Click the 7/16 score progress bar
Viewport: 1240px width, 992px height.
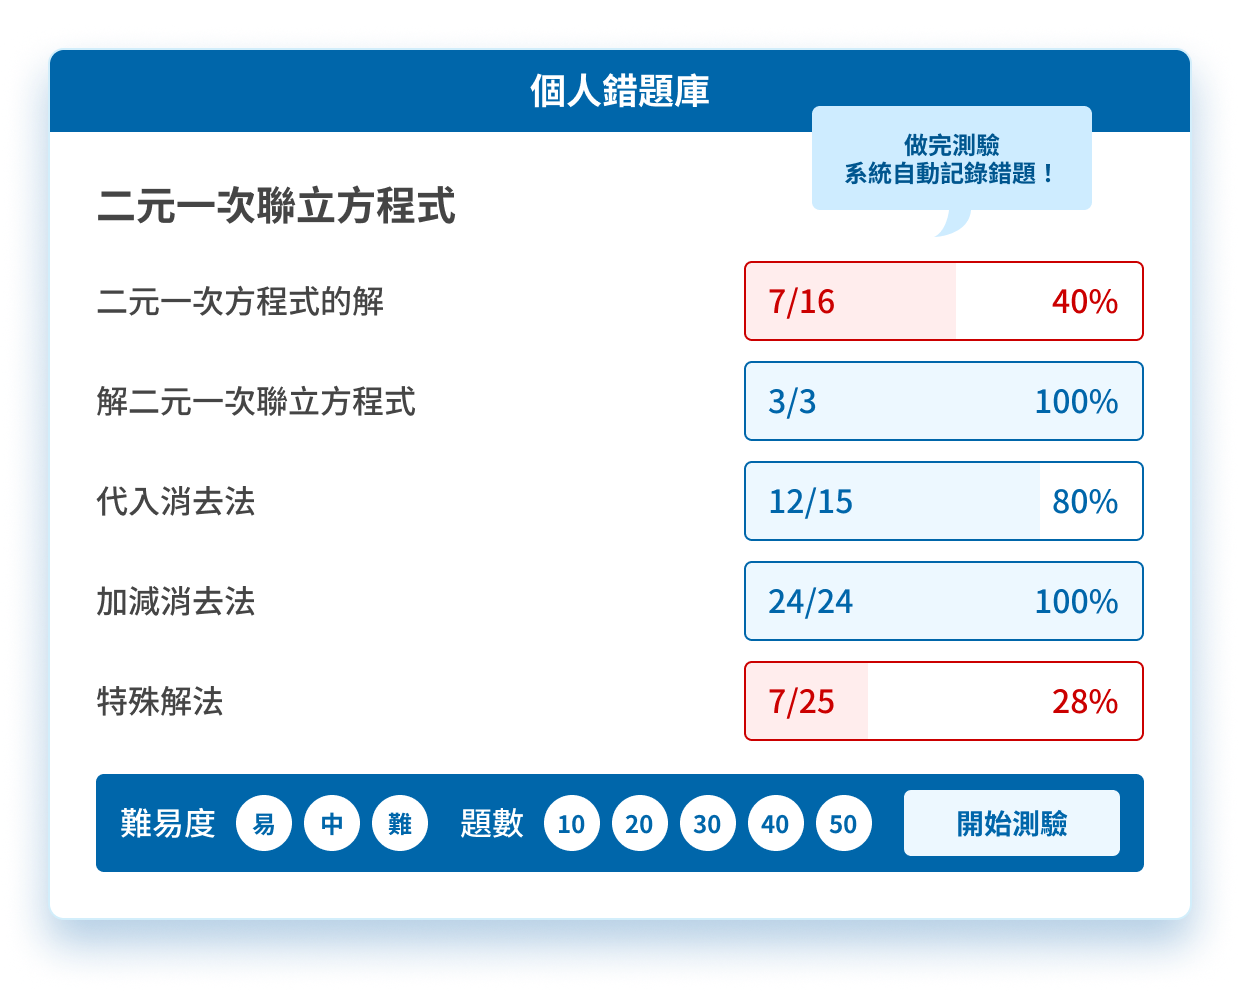944,301
